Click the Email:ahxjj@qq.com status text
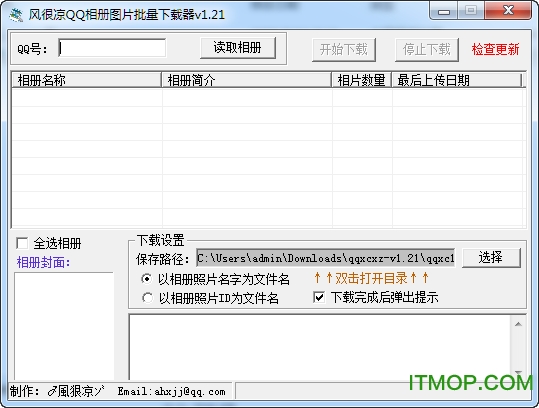 (172, 392)
